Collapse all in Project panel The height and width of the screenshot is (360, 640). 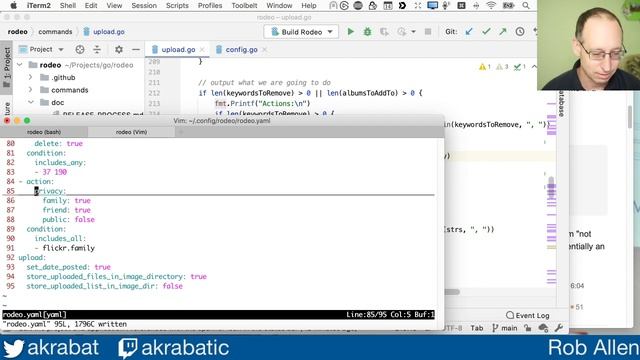coord(97,49)
